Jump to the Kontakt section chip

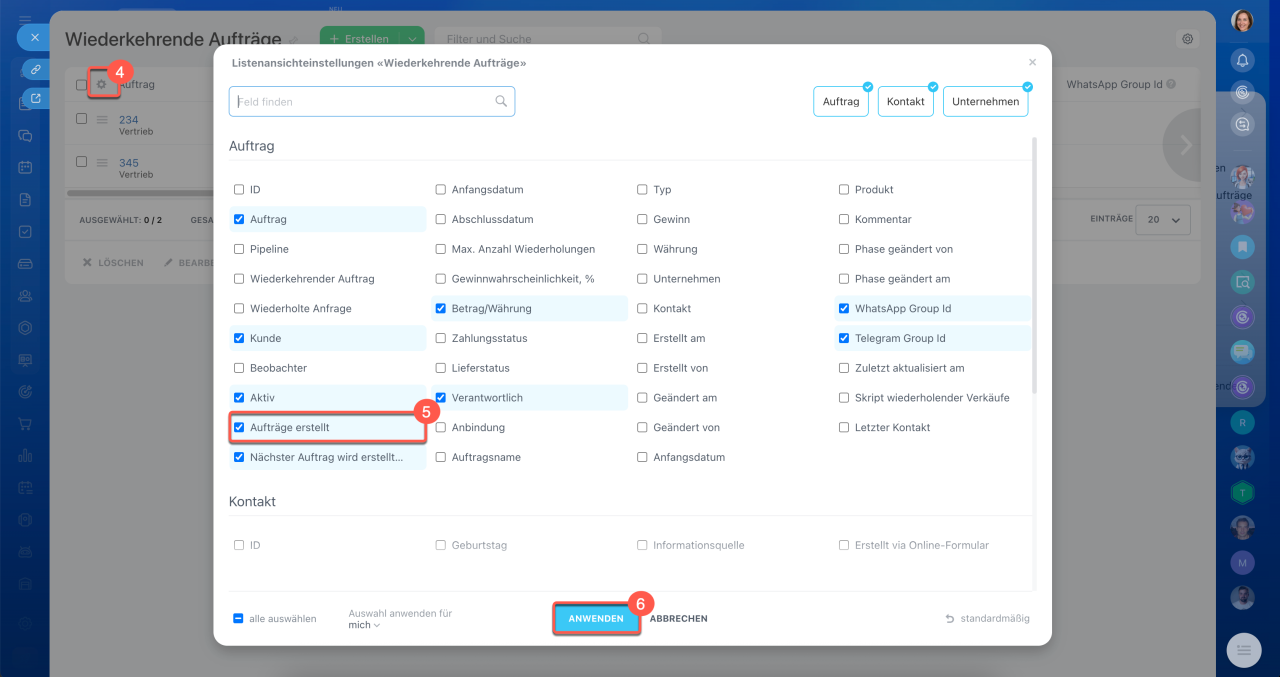(x=906, y=101)
